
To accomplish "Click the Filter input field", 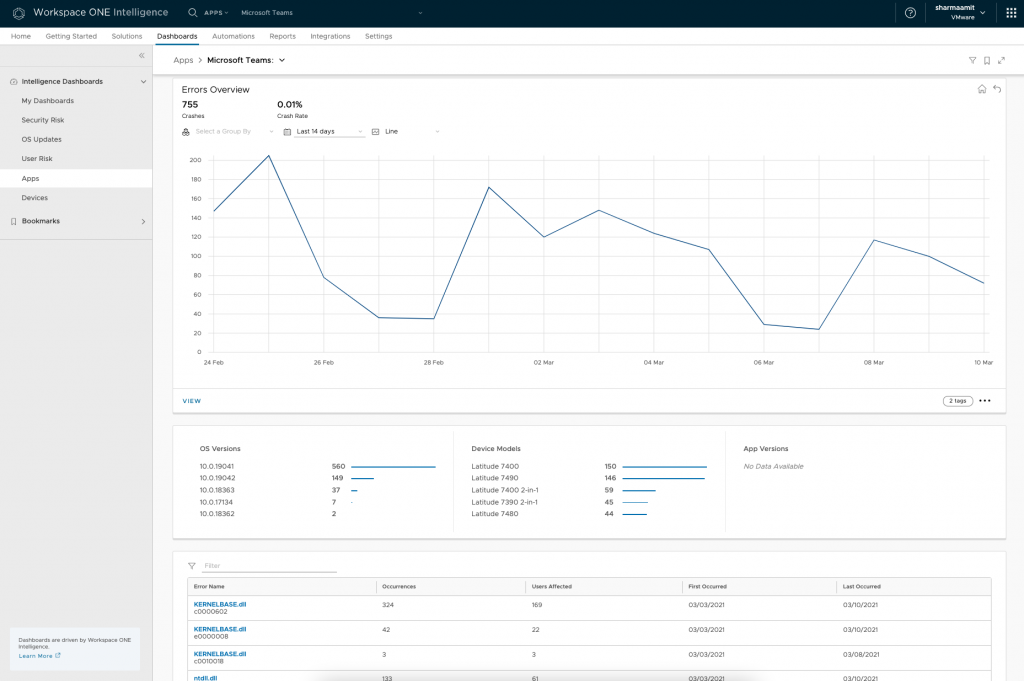I will coord(268,566).
